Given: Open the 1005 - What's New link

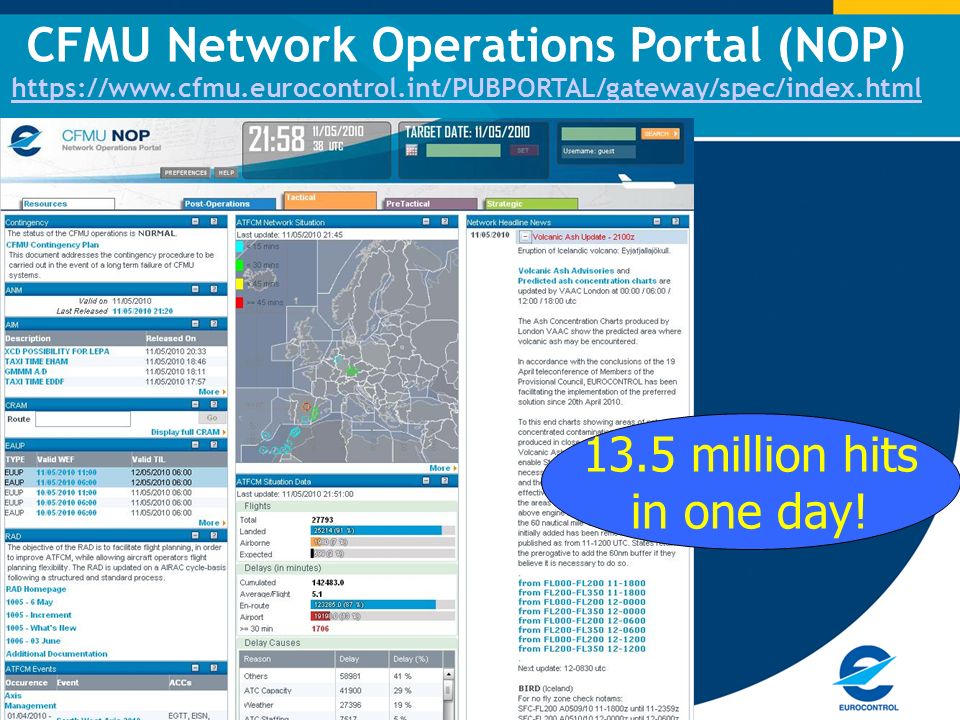Looking at the screenshot, I should [x=41, y=628].
